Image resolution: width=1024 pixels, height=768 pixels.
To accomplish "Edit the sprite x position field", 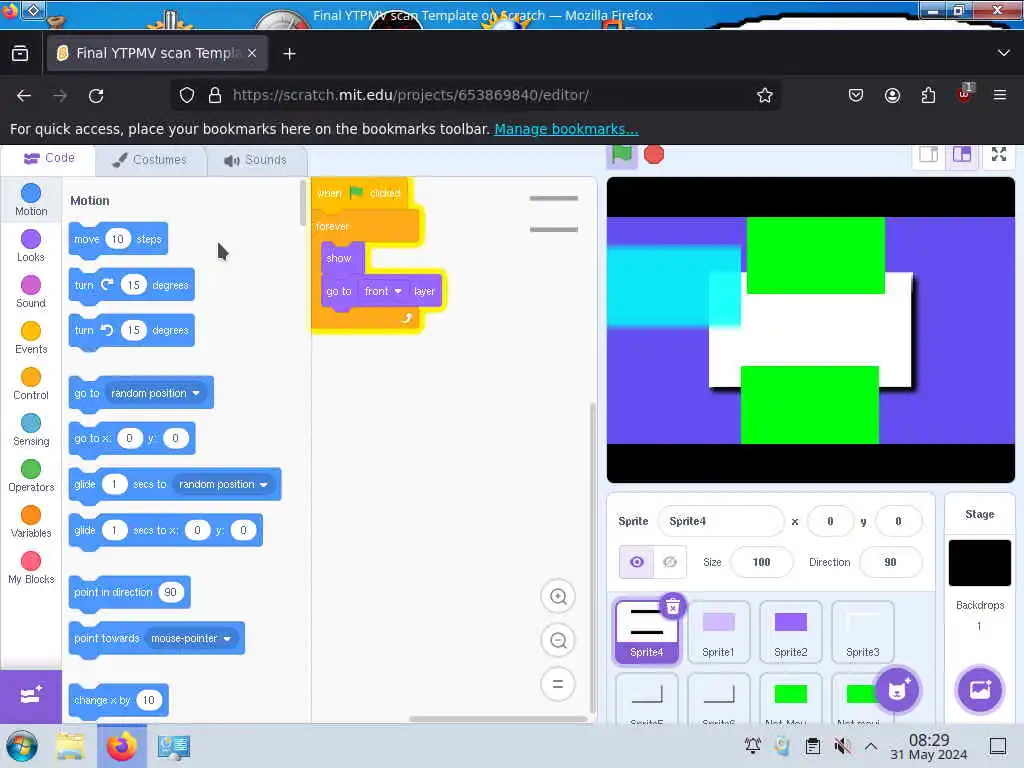I will pos(830,521).
